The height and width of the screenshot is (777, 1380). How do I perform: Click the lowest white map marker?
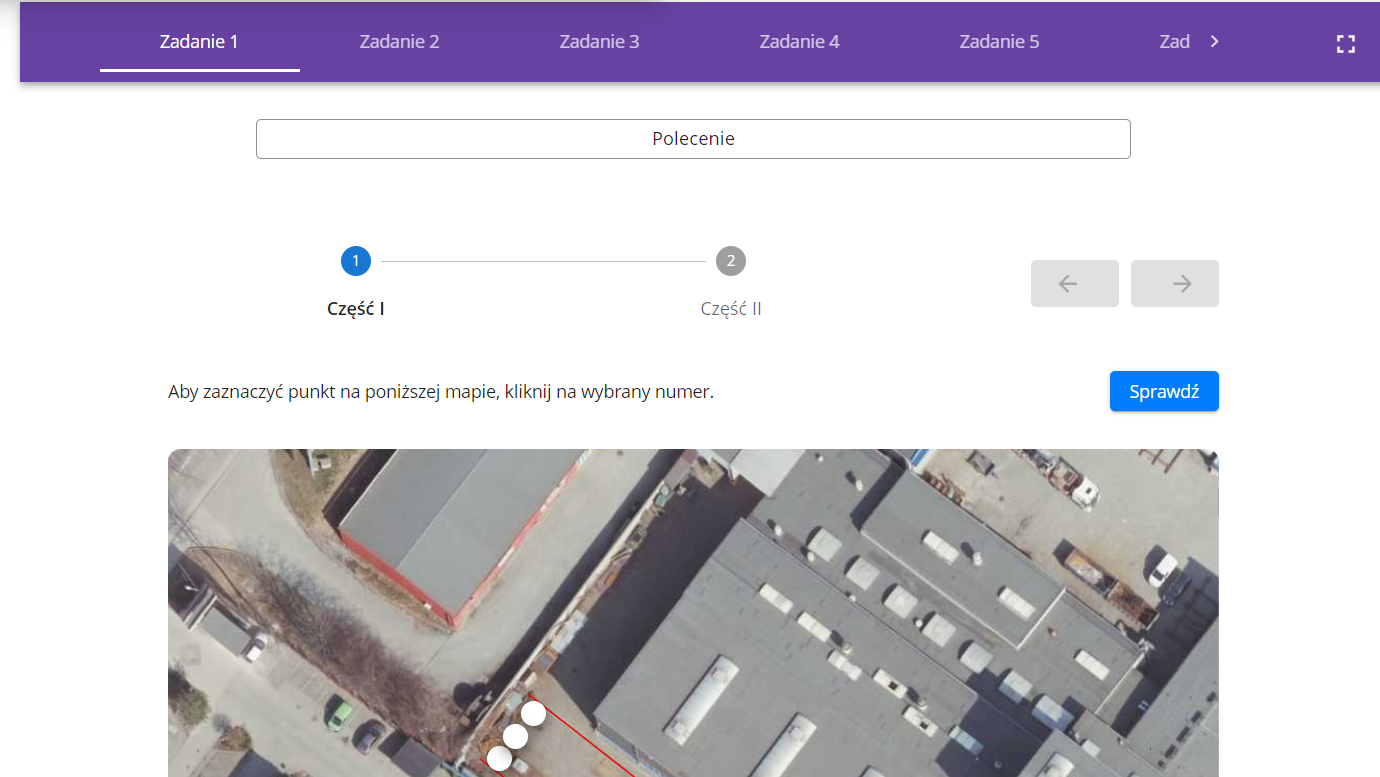[499, 760]
